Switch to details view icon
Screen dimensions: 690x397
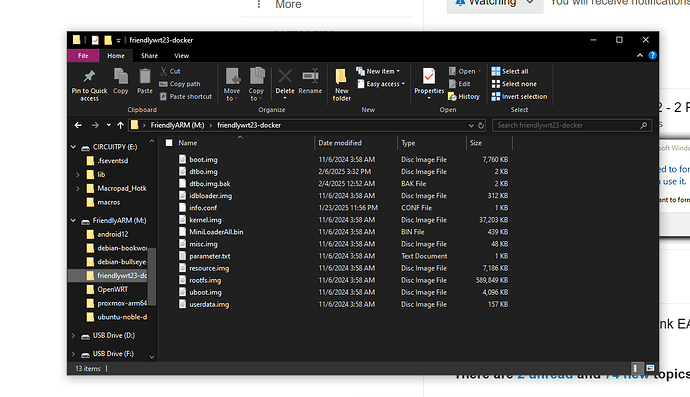click(x=636, y=368)
